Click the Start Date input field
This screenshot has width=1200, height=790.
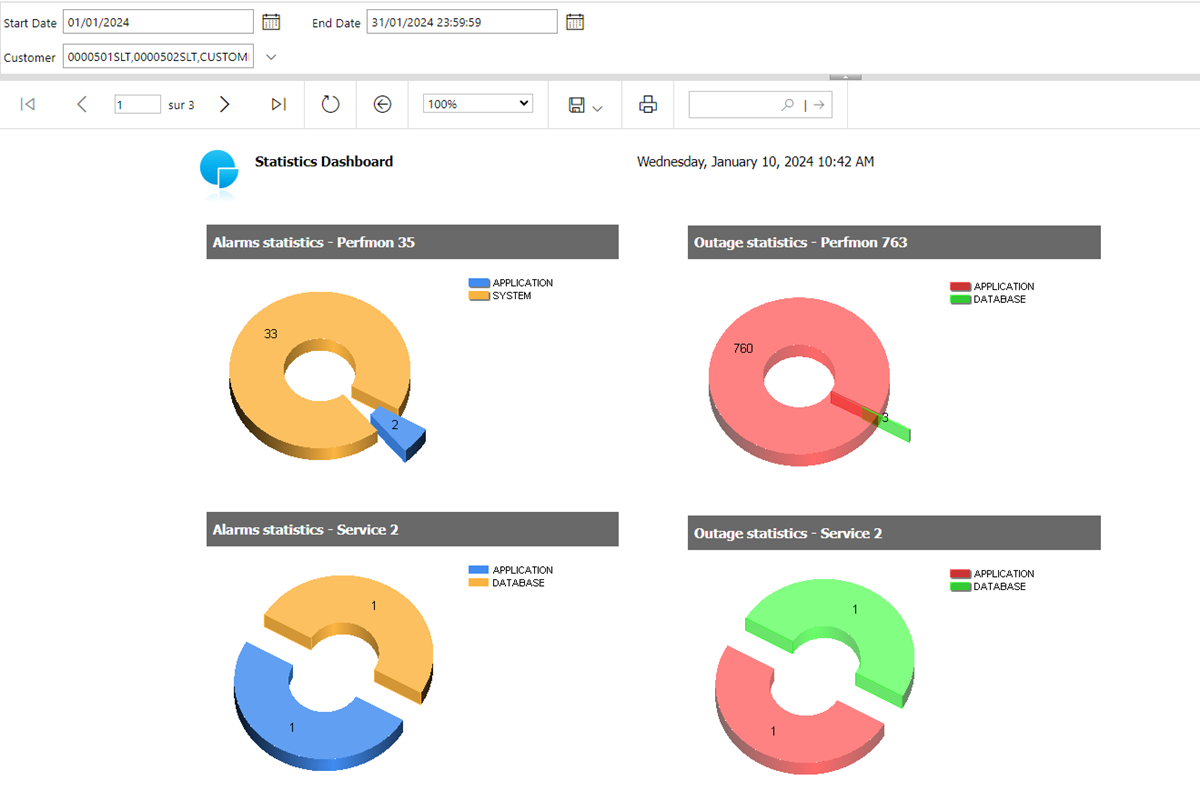(158, 22)
